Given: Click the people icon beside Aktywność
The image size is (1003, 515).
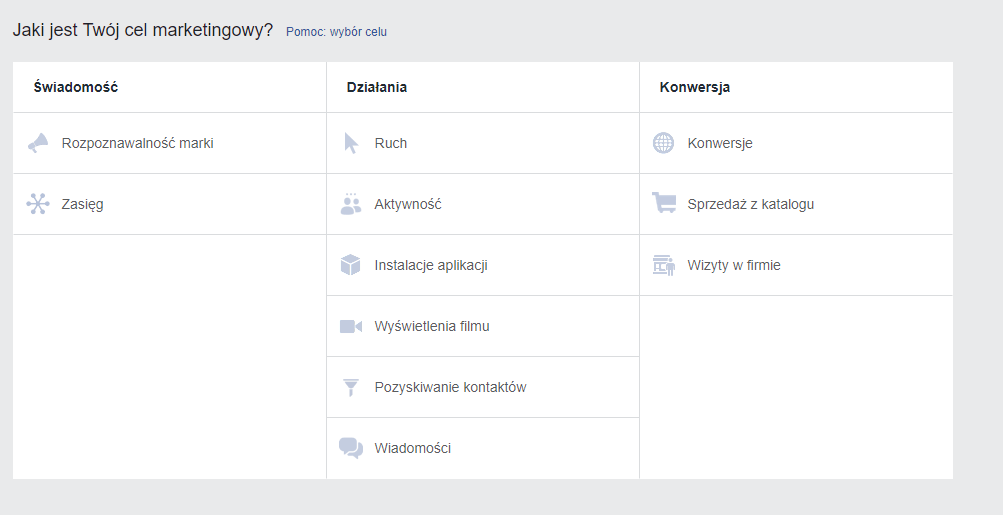Looking at the screenshot, I should tap(351, 204).
